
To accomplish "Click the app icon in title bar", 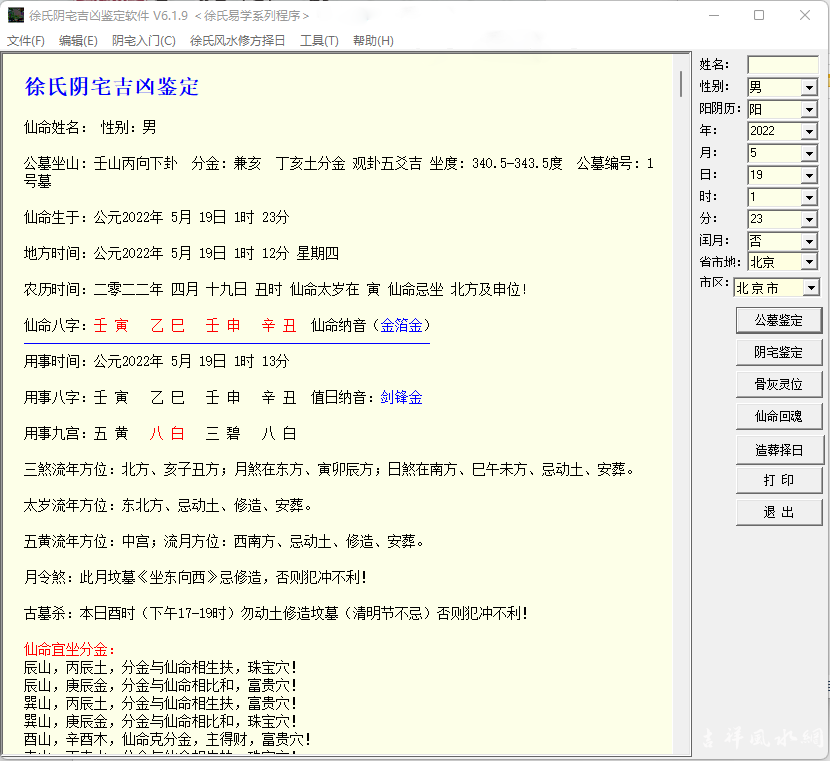I will click(x=16, y=15).
